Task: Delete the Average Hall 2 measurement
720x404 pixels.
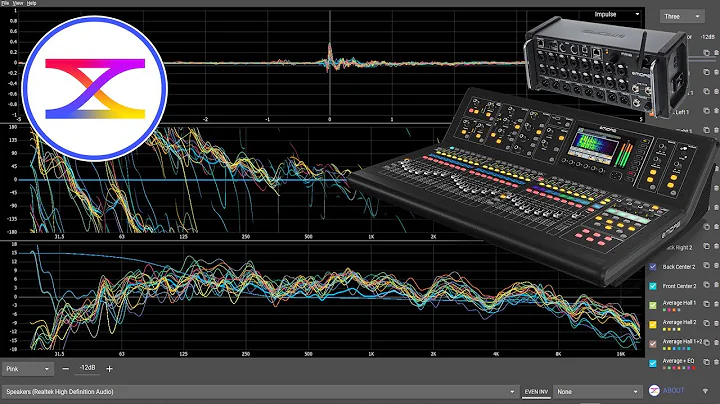Action: [716, 323]
